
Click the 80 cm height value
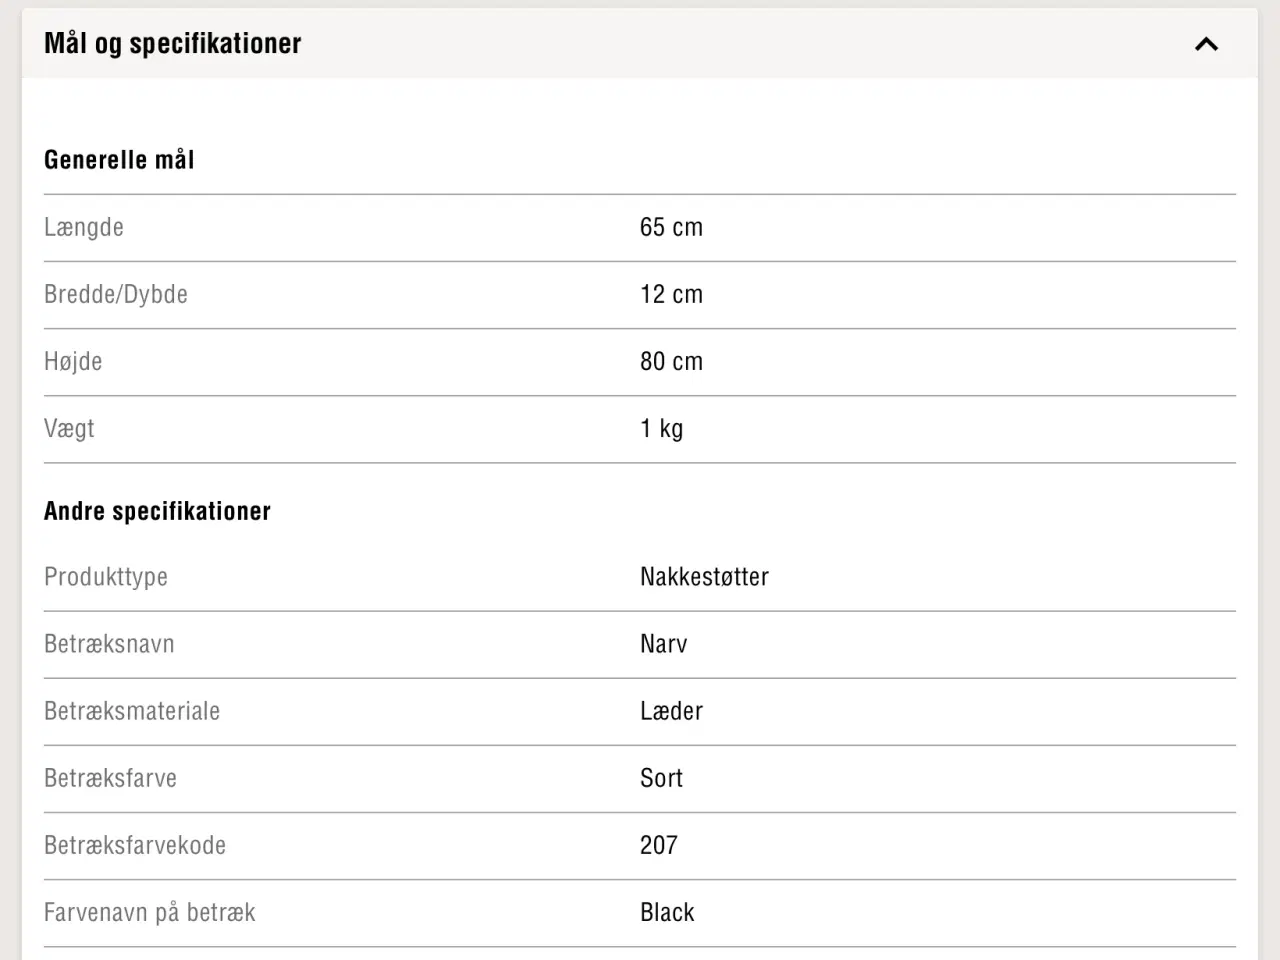point(671,361)
